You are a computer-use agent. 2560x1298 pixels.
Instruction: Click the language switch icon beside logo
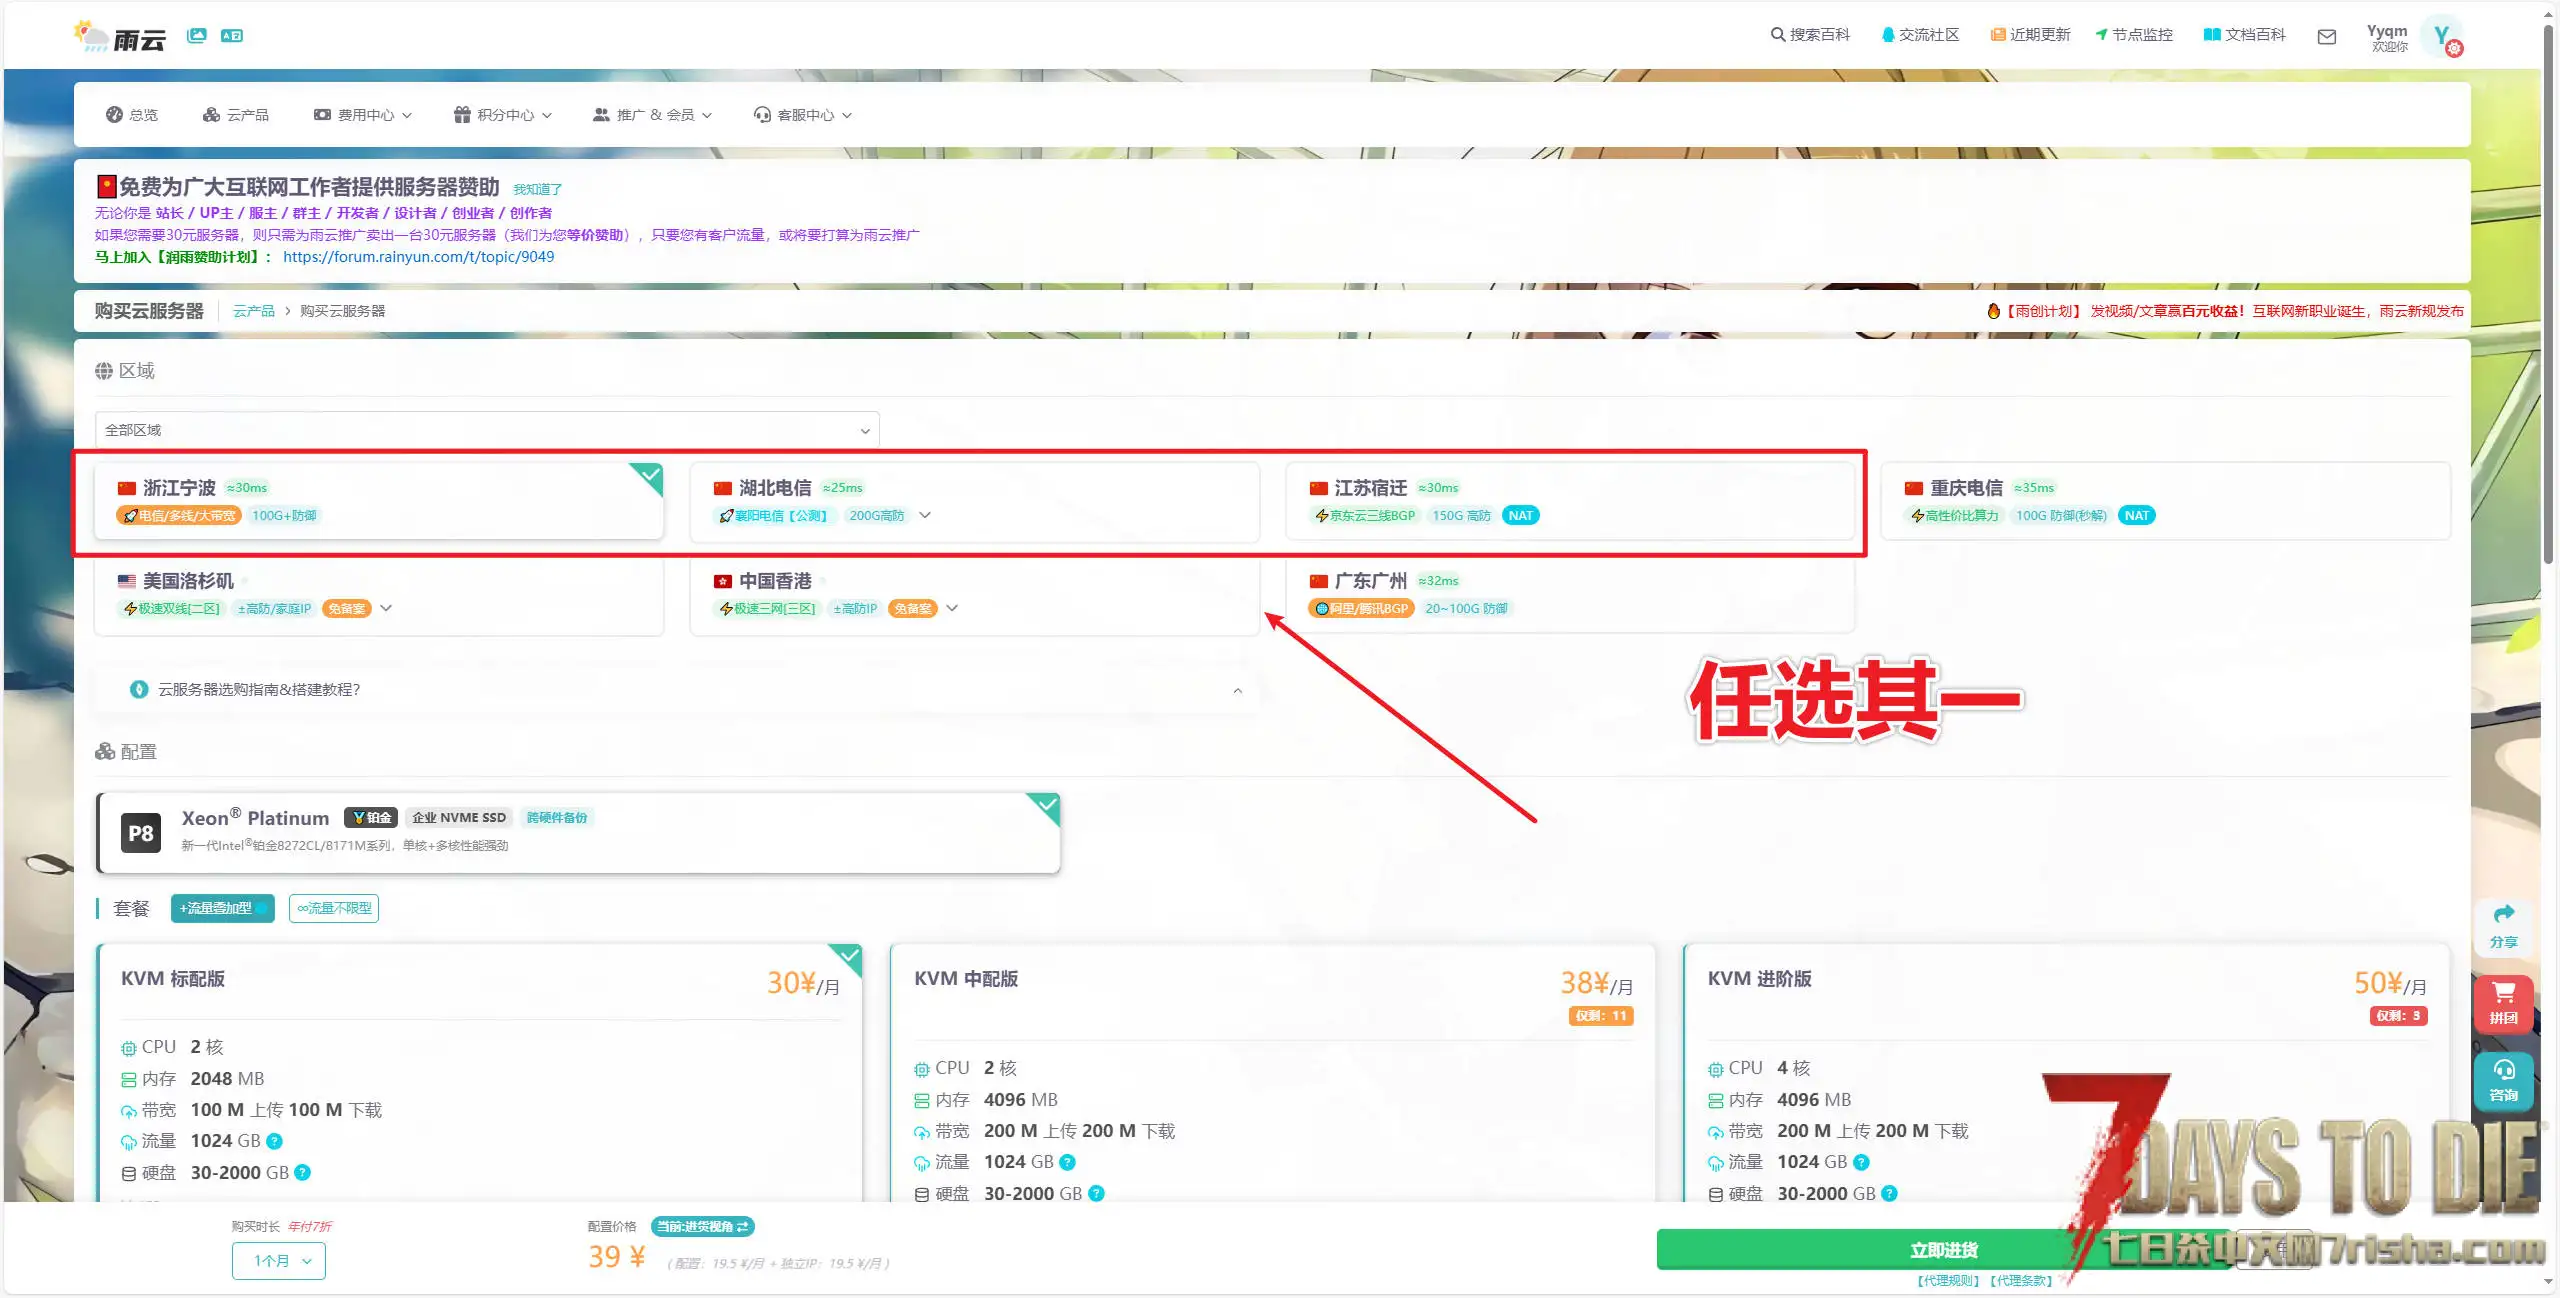click(232, 36)
